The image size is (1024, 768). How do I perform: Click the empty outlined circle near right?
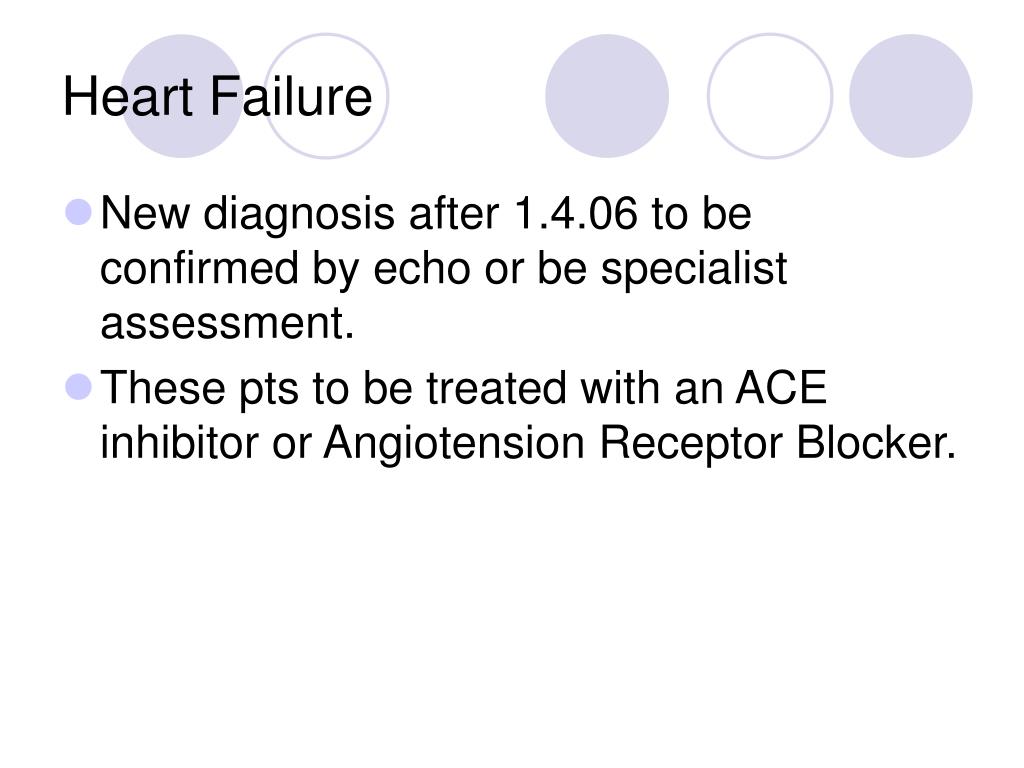[770, 96]
